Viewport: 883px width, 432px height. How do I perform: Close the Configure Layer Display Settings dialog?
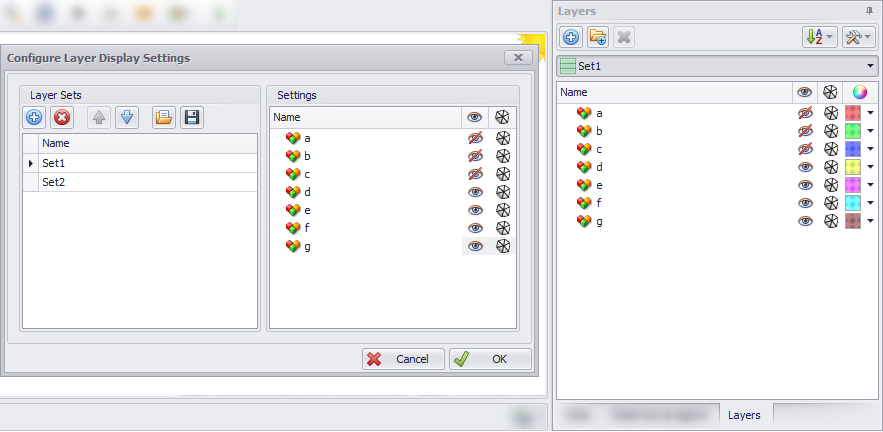click(x=518, y=57)
